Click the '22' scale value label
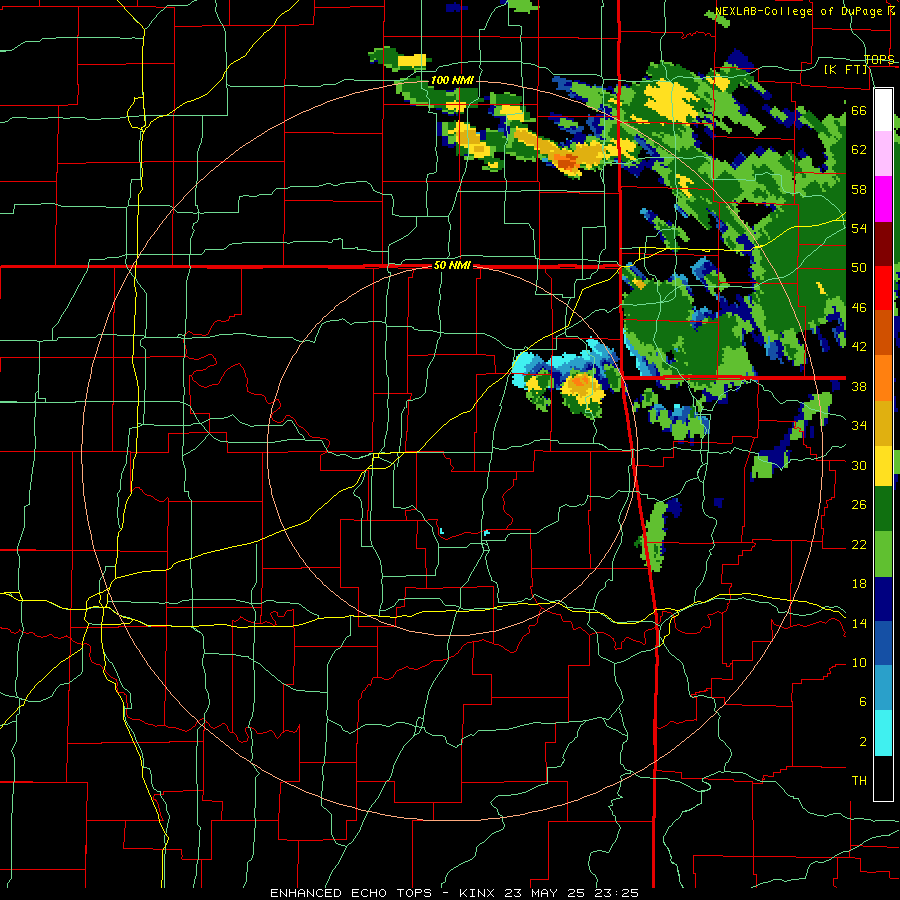 click(x=859, y=545)
